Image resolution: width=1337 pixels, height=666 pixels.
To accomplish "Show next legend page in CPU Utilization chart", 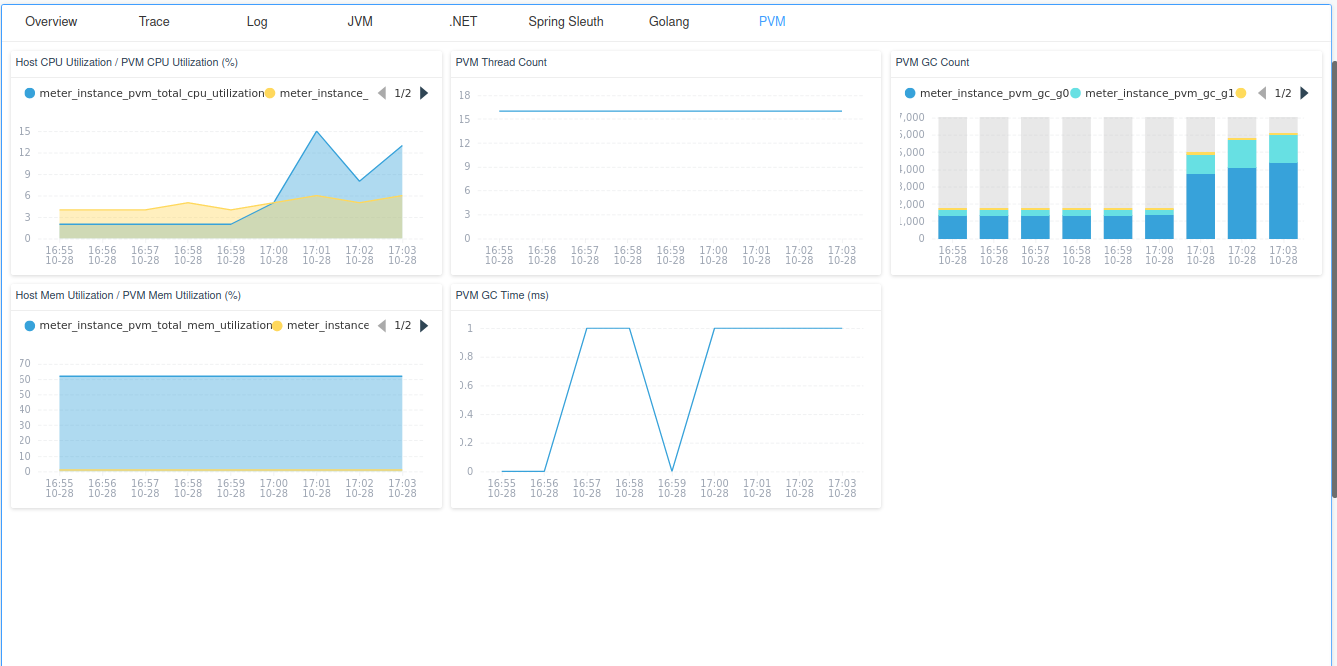I will [x=424, y=93].
